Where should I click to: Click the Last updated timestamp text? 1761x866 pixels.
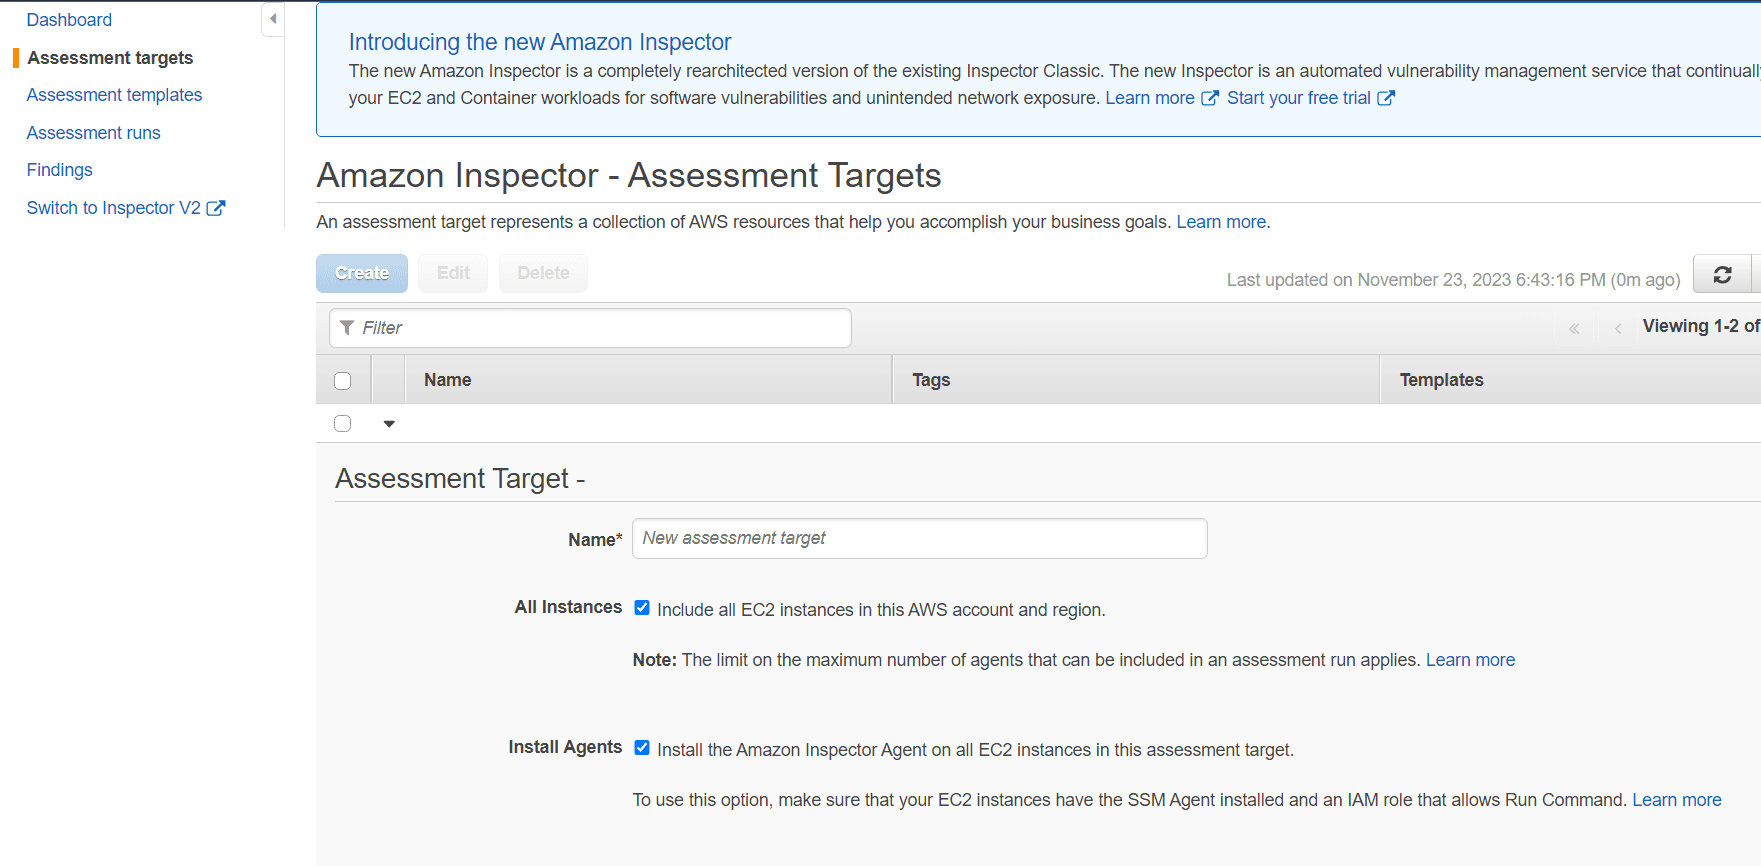(x=1453, y=280)
